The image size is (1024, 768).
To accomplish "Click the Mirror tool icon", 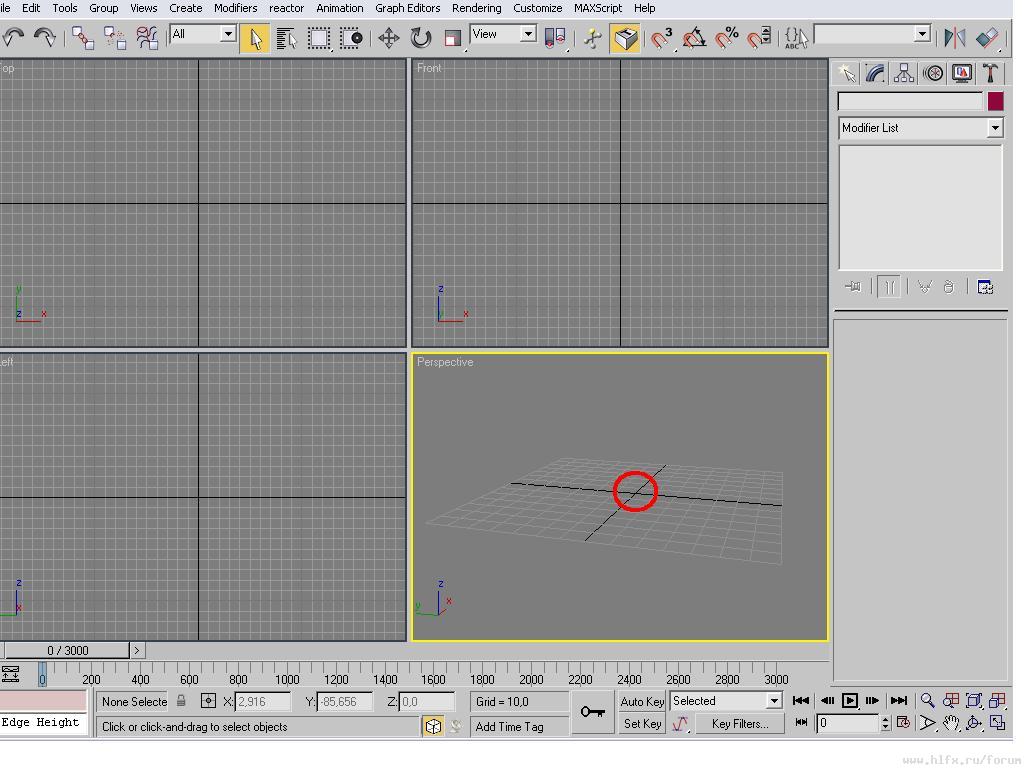I will pos(954,38).
